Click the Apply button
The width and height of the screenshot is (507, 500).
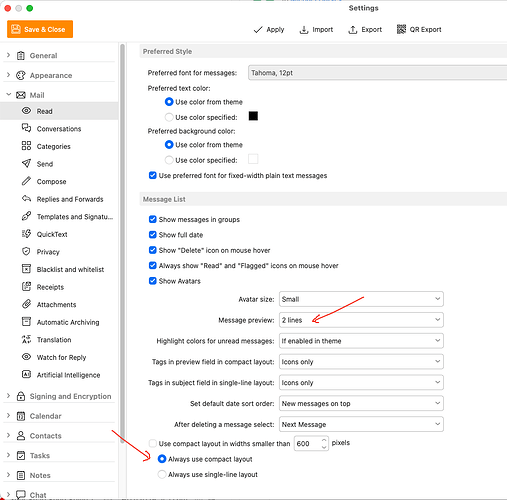tap(269, 30)
